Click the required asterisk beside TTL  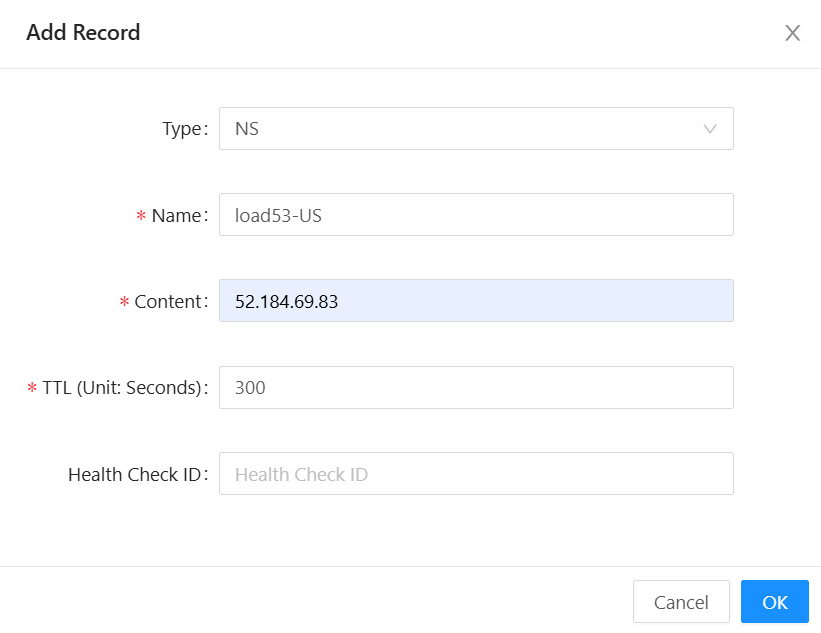[x=32, y=388]
